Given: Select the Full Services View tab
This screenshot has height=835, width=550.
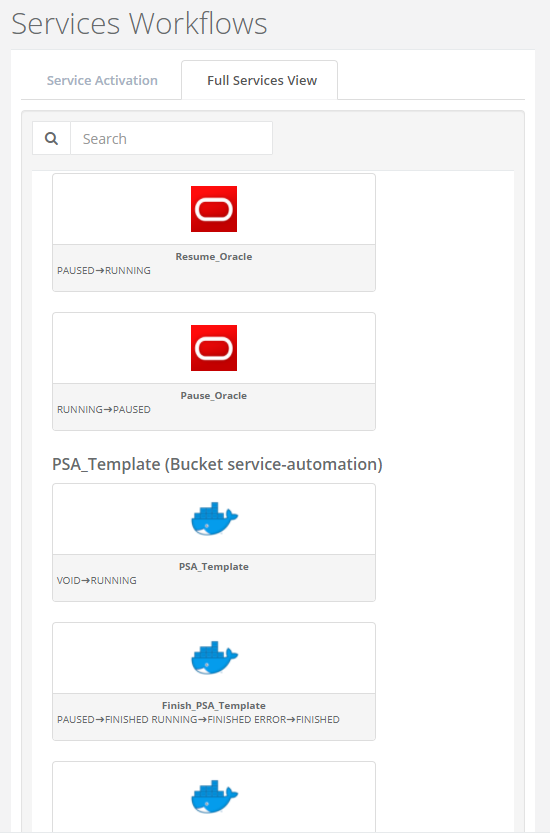Looking at the screenshot, I should coord(261,80).
